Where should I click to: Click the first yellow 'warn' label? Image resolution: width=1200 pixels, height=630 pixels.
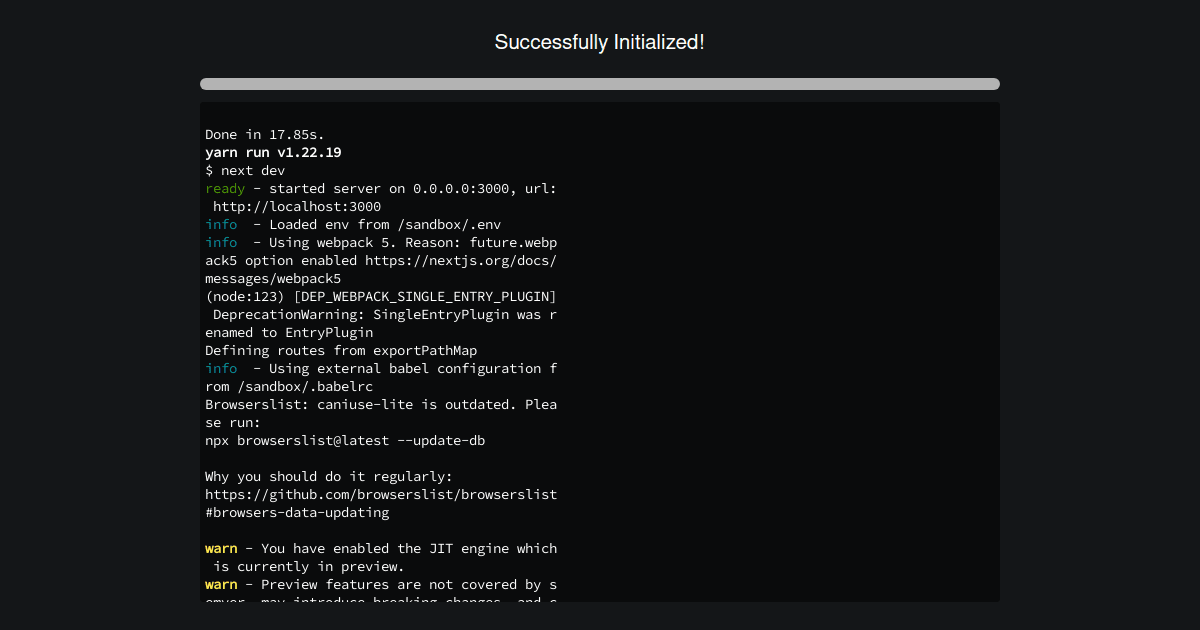(221, 549)
